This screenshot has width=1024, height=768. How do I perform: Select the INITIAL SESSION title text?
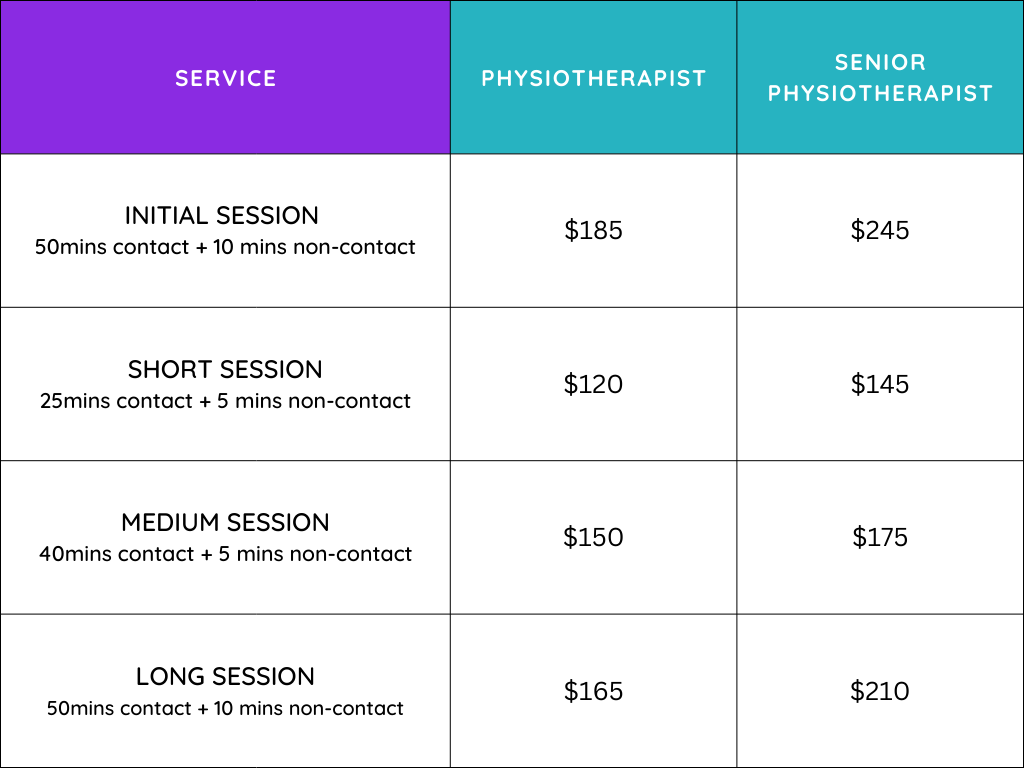pyautogui.click(x=222, y=216)
